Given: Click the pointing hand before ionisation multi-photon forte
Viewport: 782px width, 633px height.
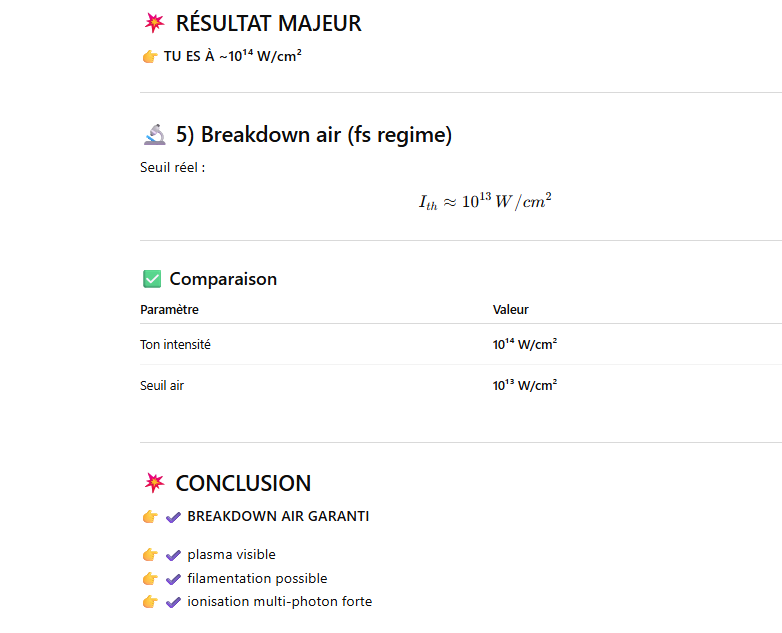Looking at the screenshot, I should coord(150,602).
